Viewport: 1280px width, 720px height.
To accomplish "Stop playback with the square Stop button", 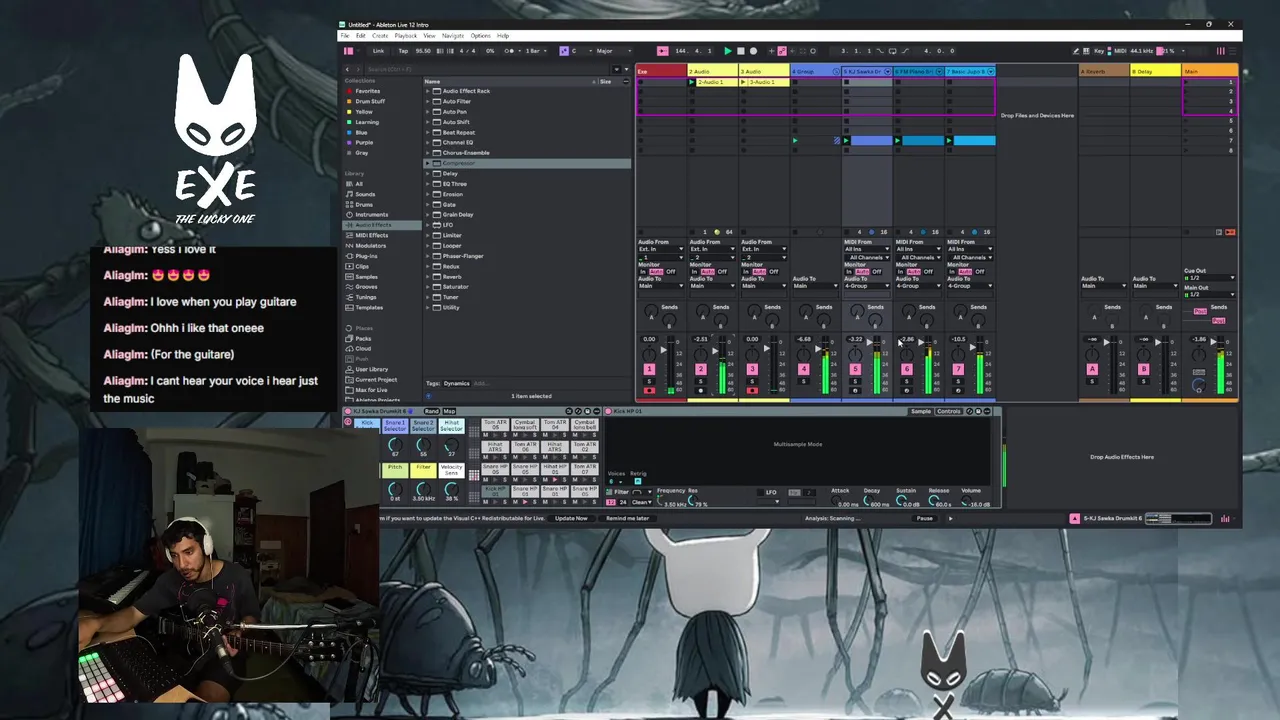I will (740, 51).
